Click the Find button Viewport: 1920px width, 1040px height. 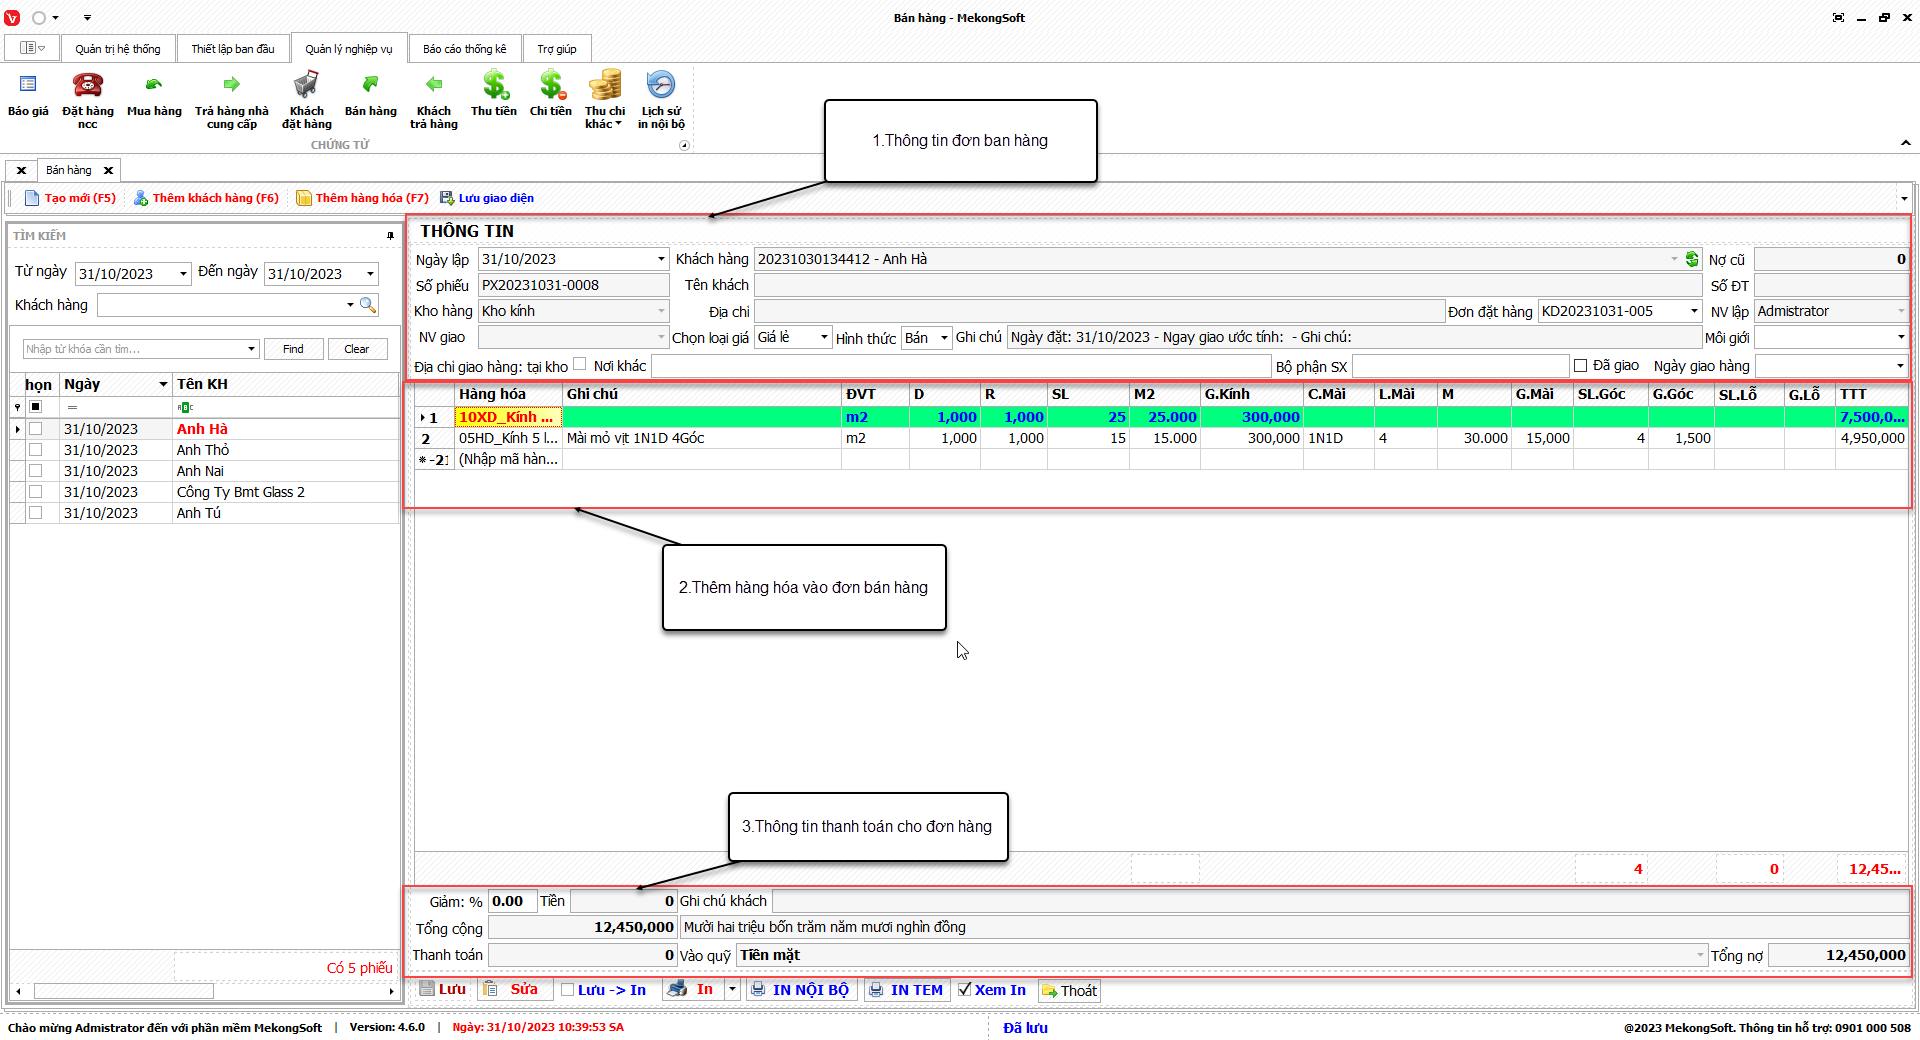293,349
